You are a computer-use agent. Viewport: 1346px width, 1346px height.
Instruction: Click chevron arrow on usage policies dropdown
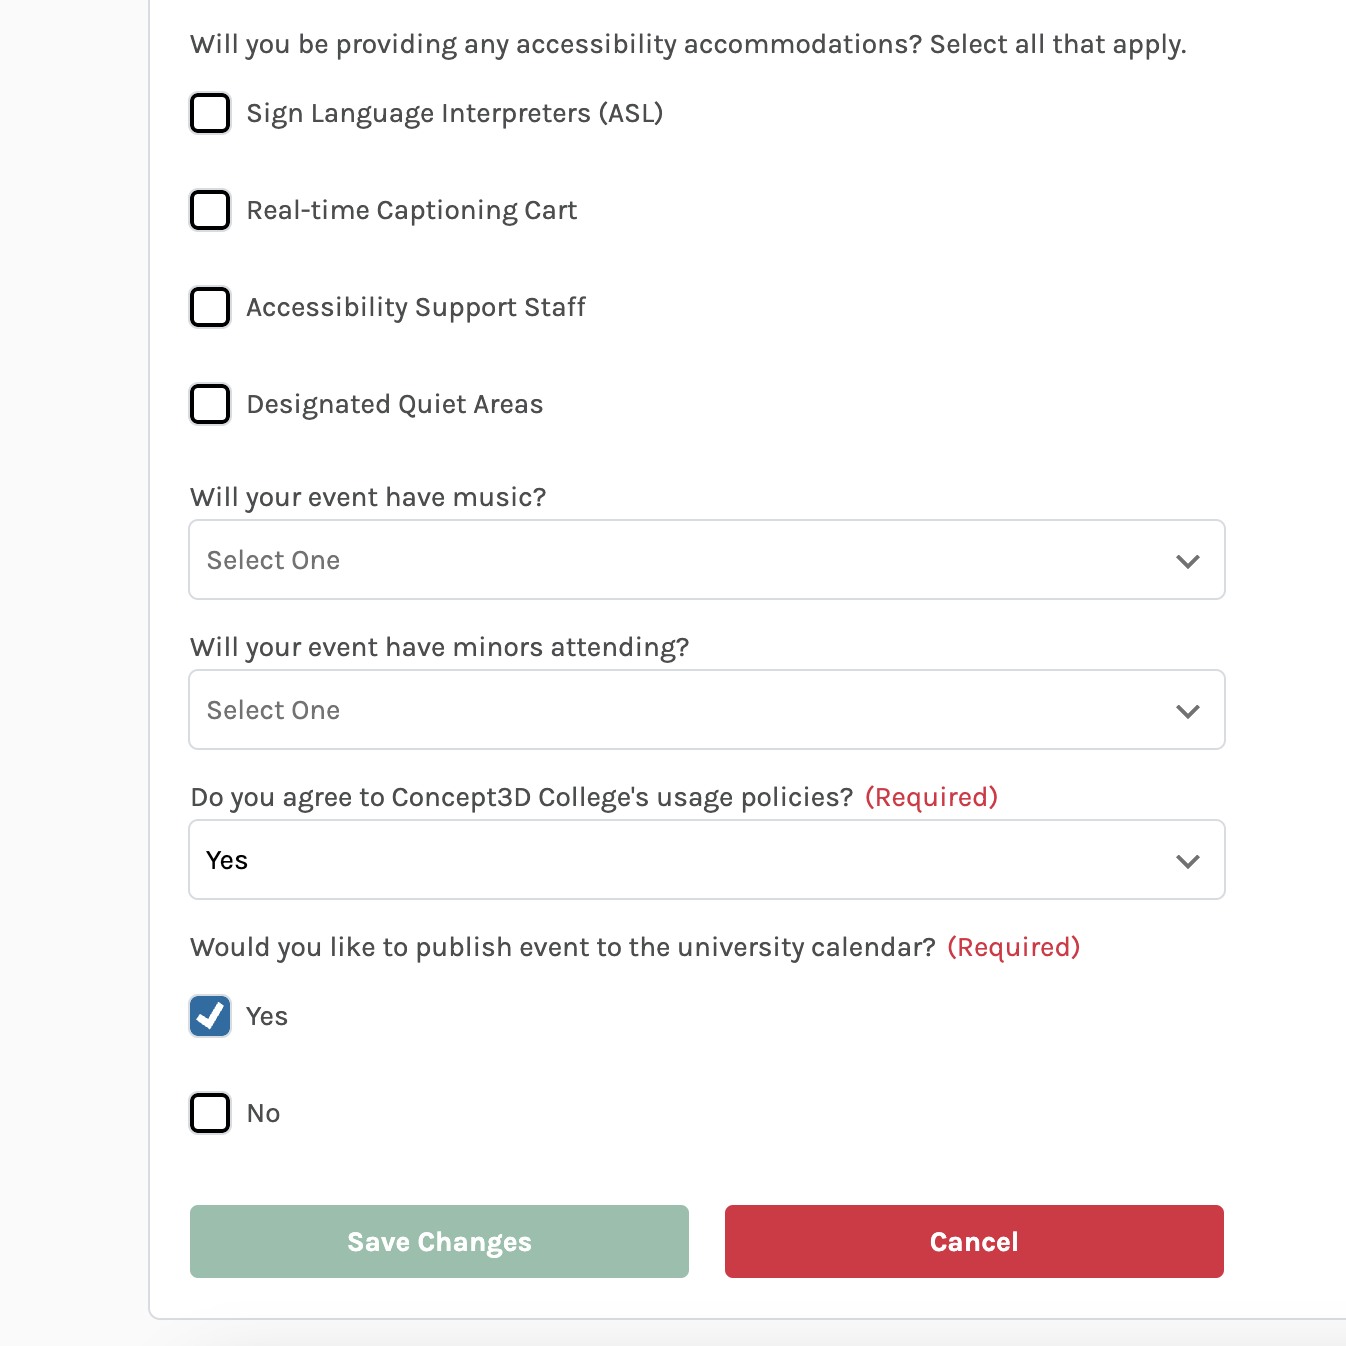1187,861
